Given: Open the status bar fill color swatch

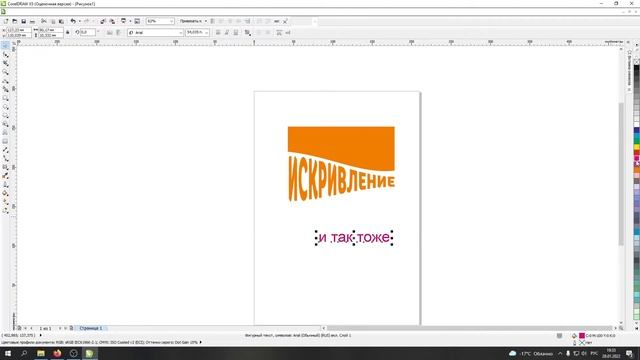Looking at the screenshot, I should [x=582, y=336].
